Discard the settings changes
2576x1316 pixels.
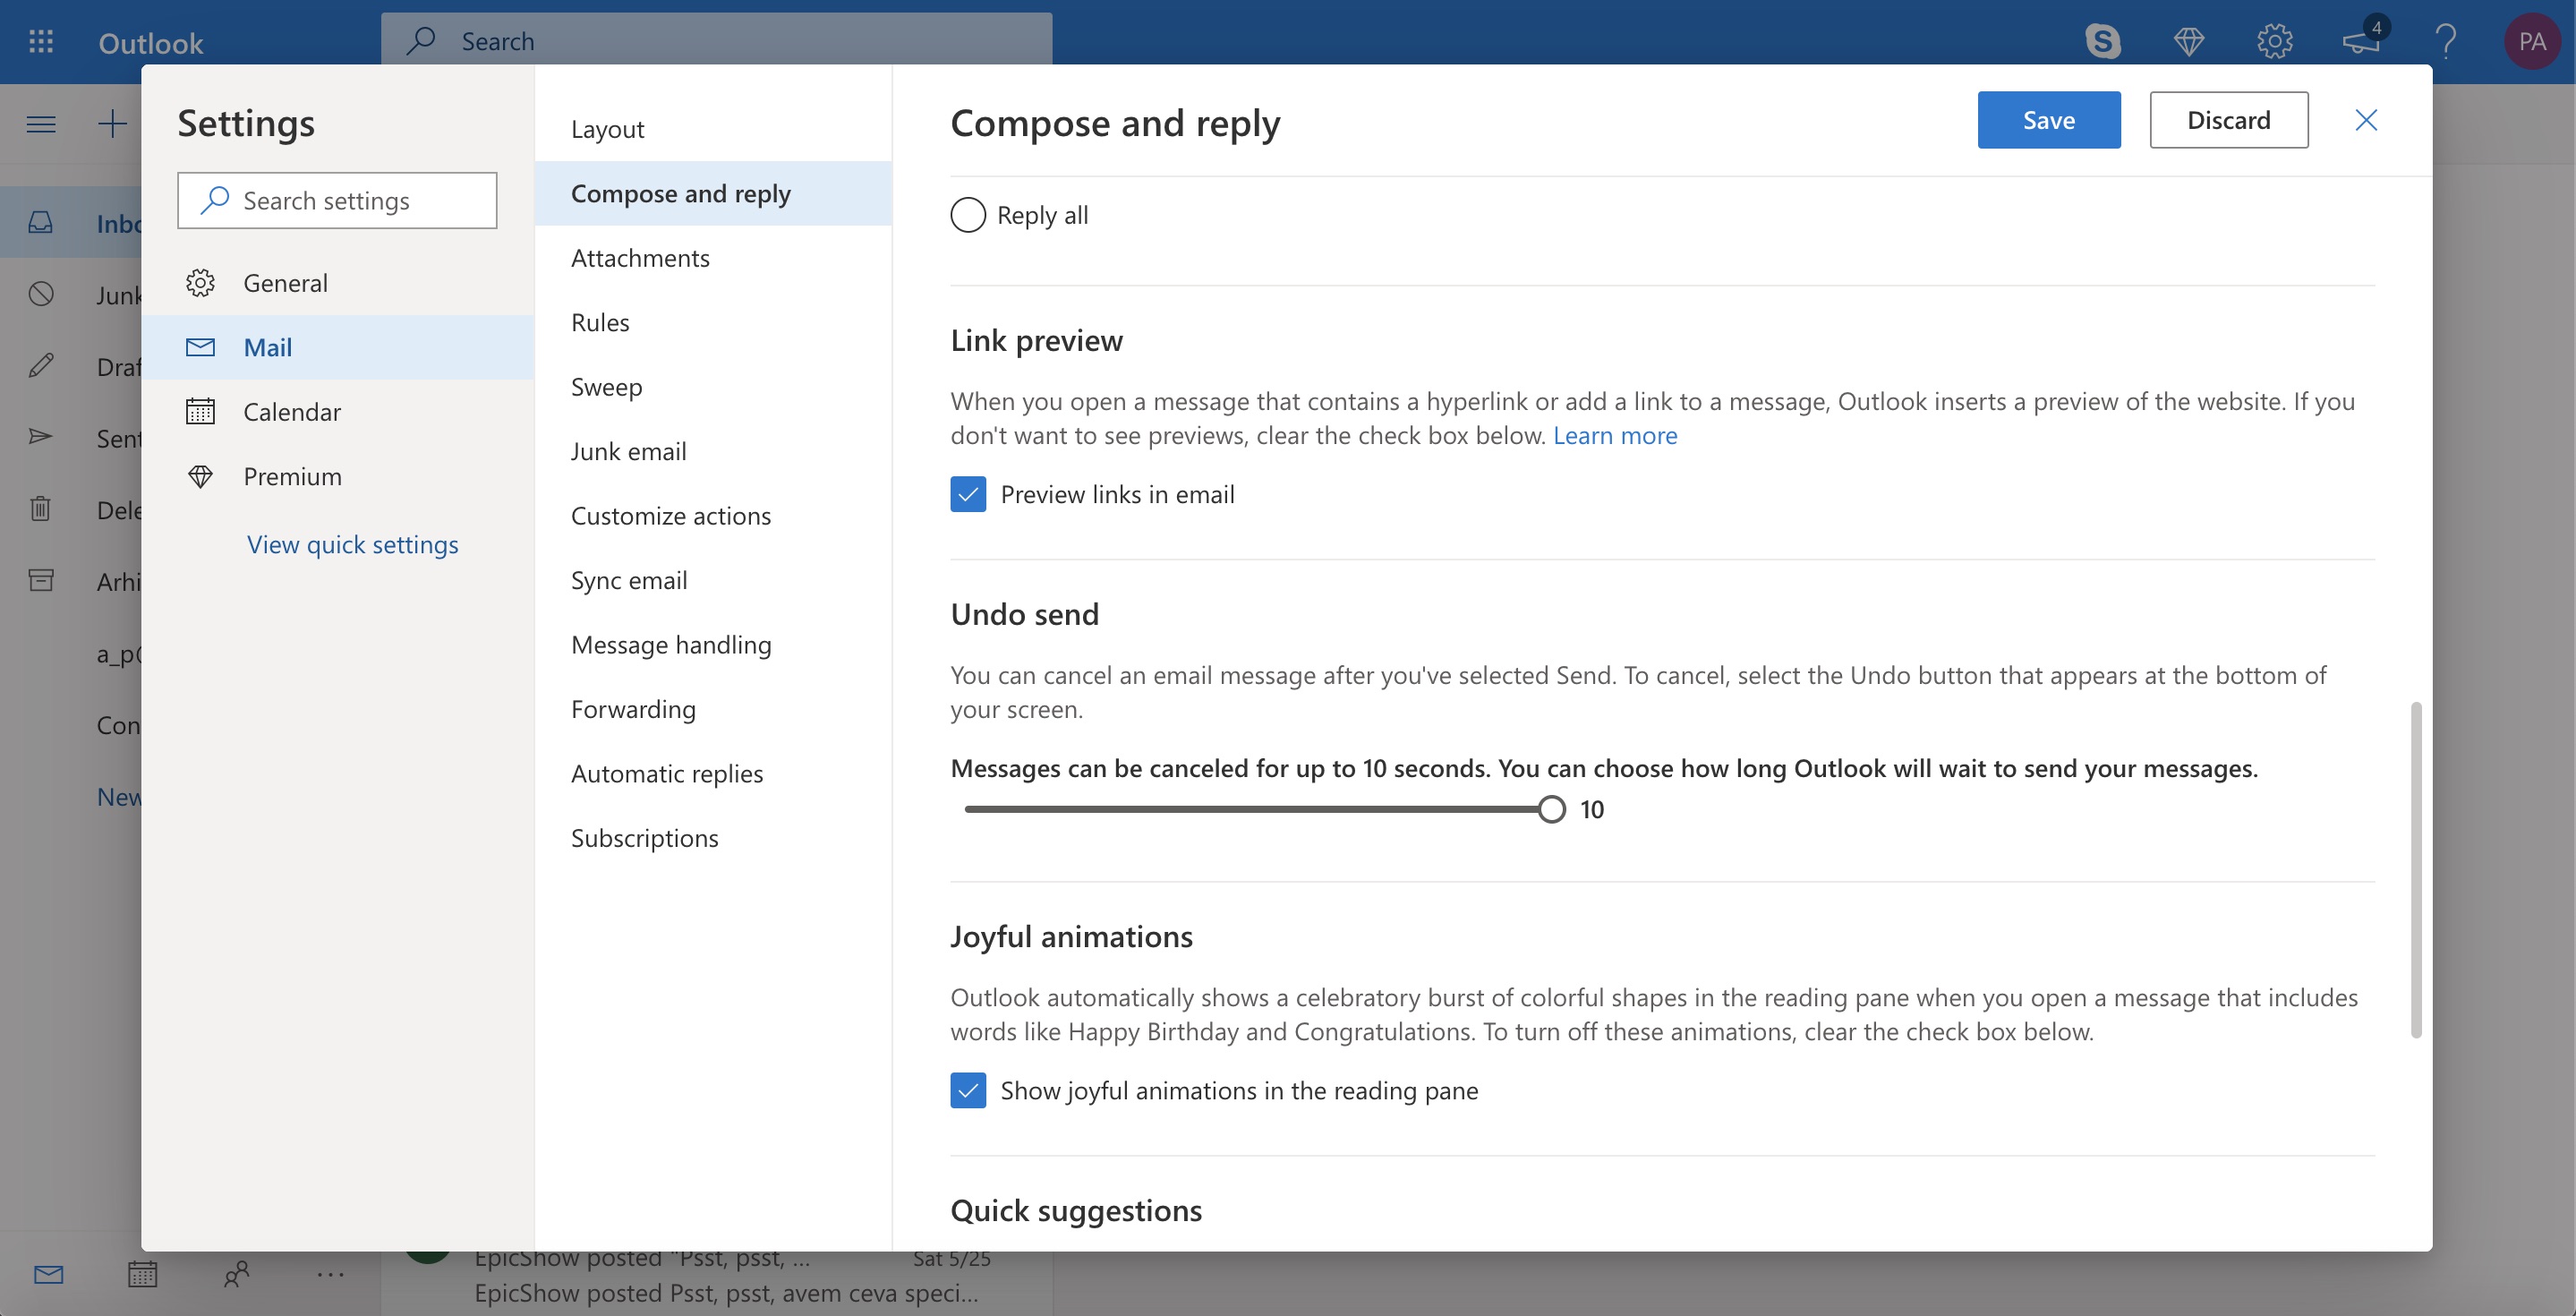coord(2228,120)
